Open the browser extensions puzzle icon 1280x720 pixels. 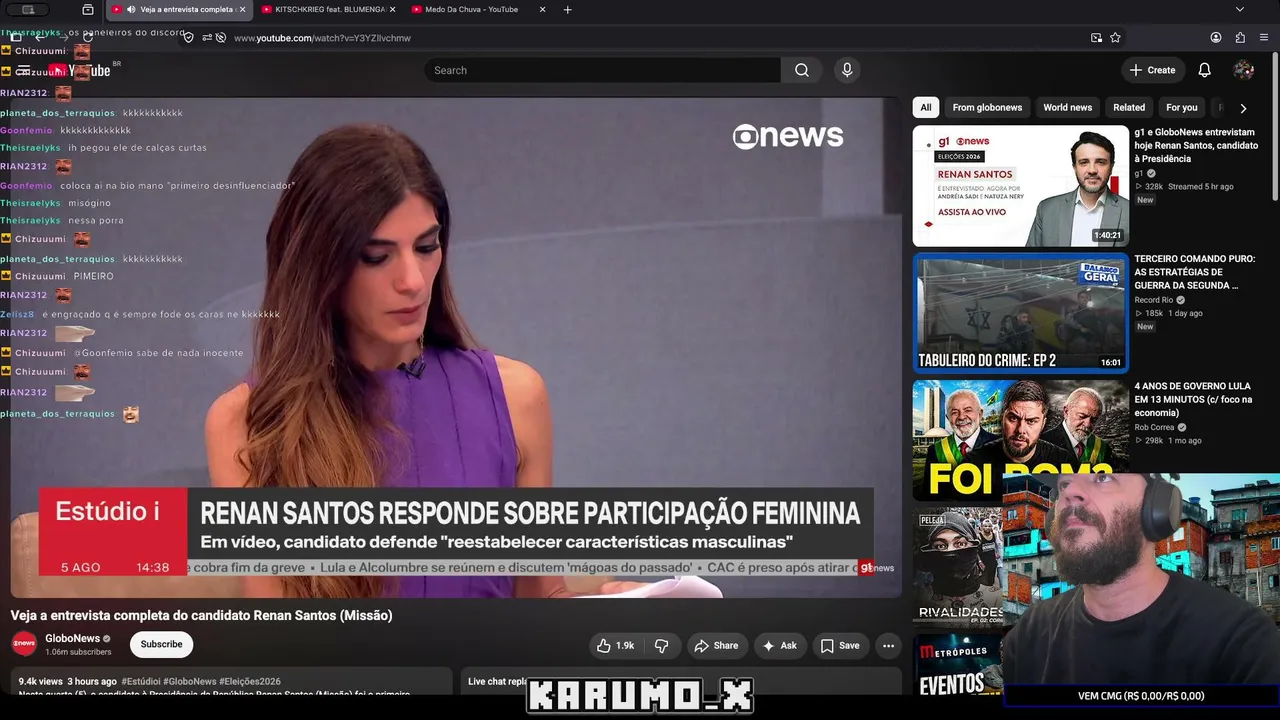(x=1240, y=38)
